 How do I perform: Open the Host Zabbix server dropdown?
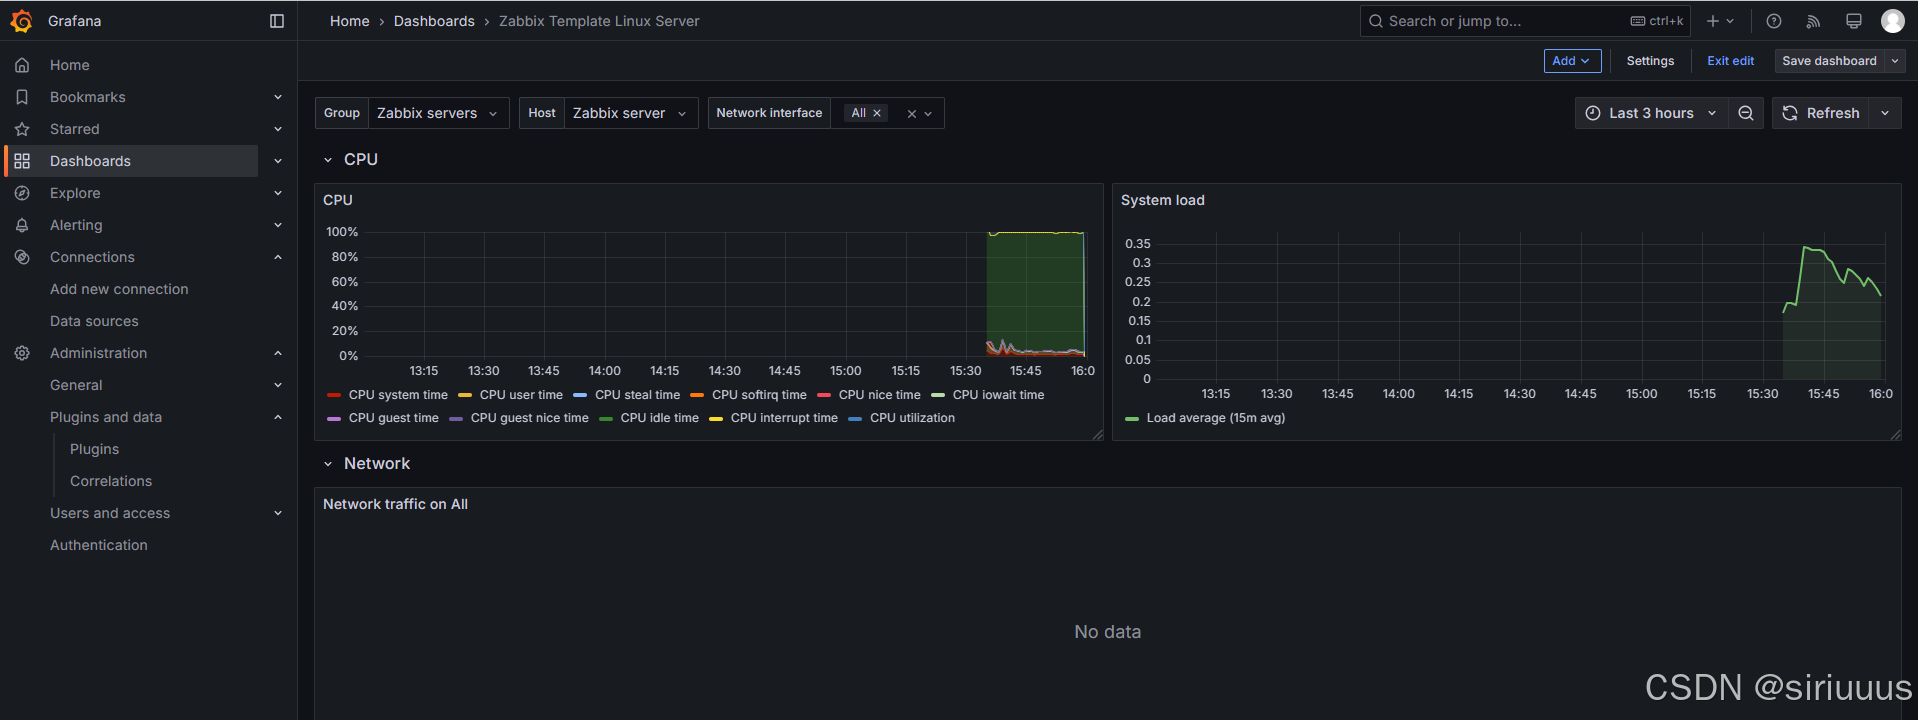[630, 113]
